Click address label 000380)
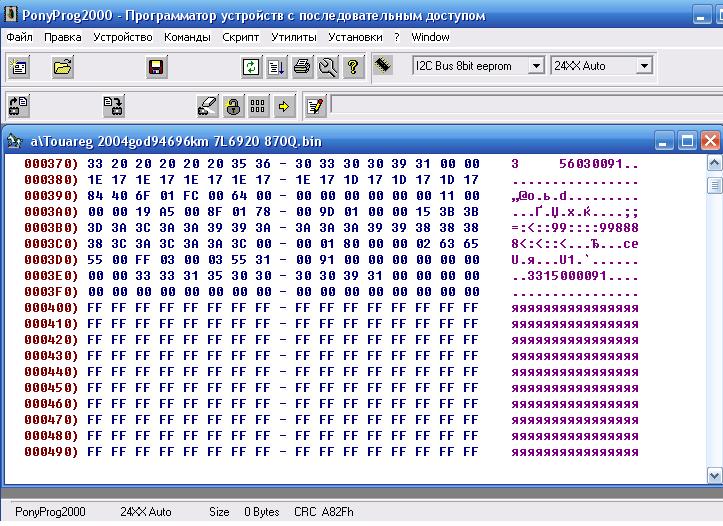This screenshot has height=526, width=723. [51, 180]
